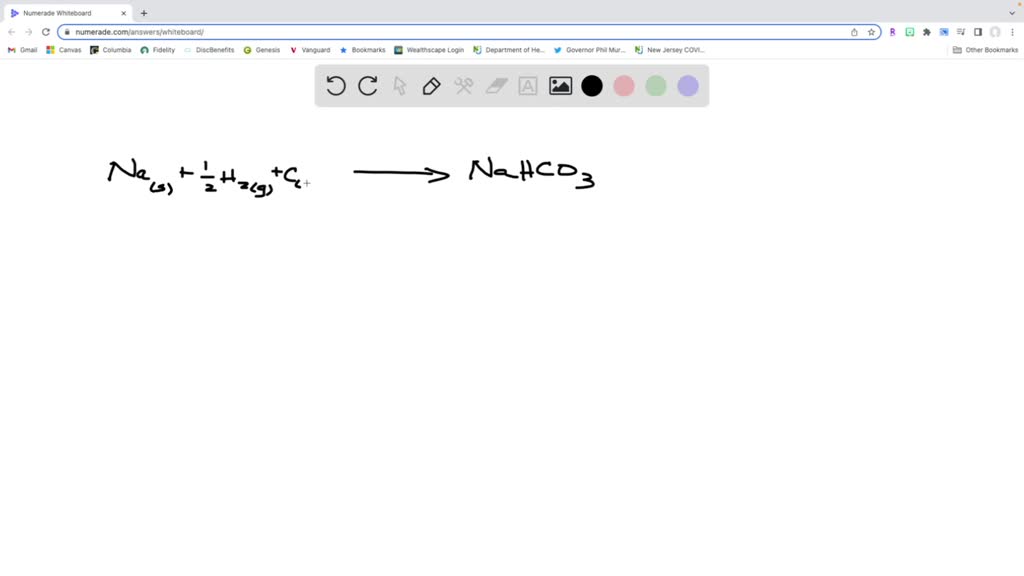Viewport: 1024px width, 576px height.
Task: Click inside the address bar
Action: (x=300, y=31)
